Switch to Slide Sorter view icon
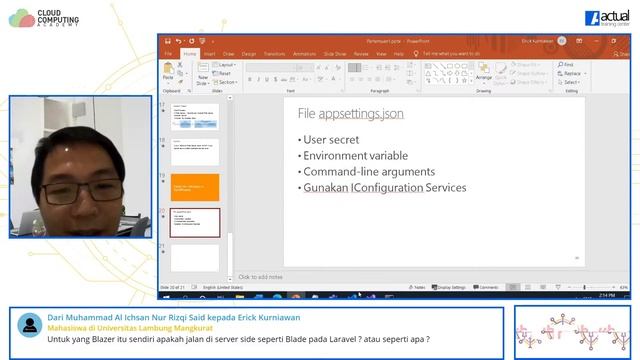This screenshot has height=360, width=640. pos(528,287)
